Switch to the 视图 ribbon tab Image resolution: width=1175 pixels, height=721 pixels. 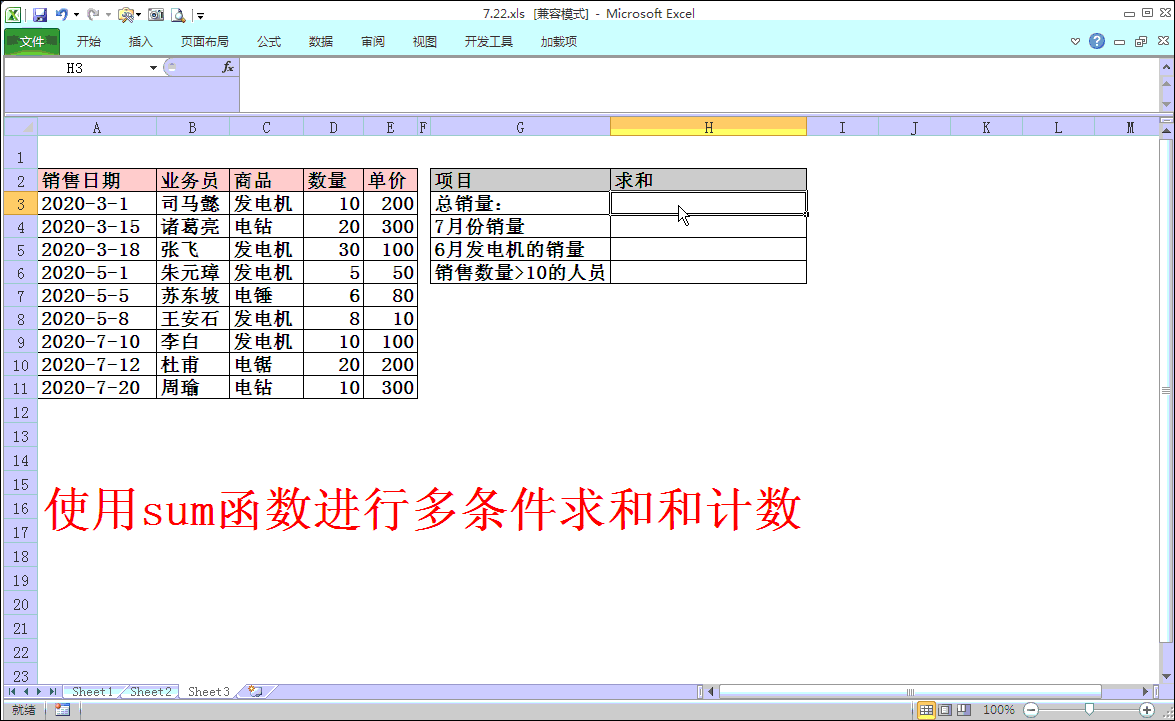click(424, 41)
